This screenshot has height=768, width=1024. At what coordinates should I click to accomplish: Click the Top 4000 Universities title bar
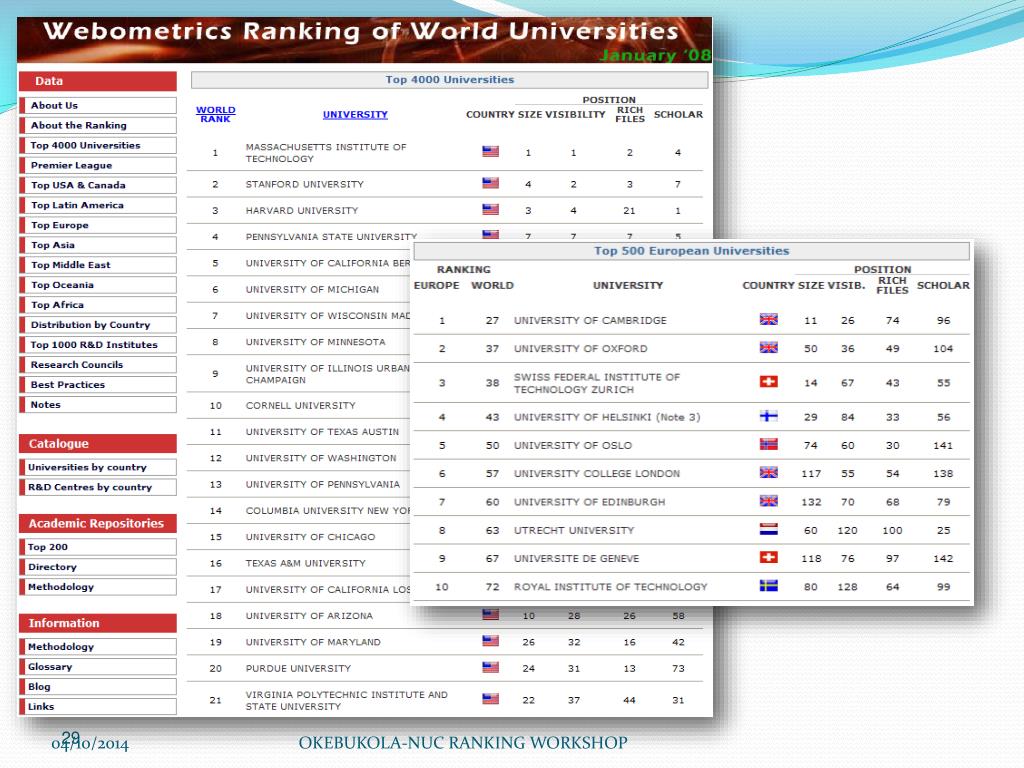tap(449, 80)
